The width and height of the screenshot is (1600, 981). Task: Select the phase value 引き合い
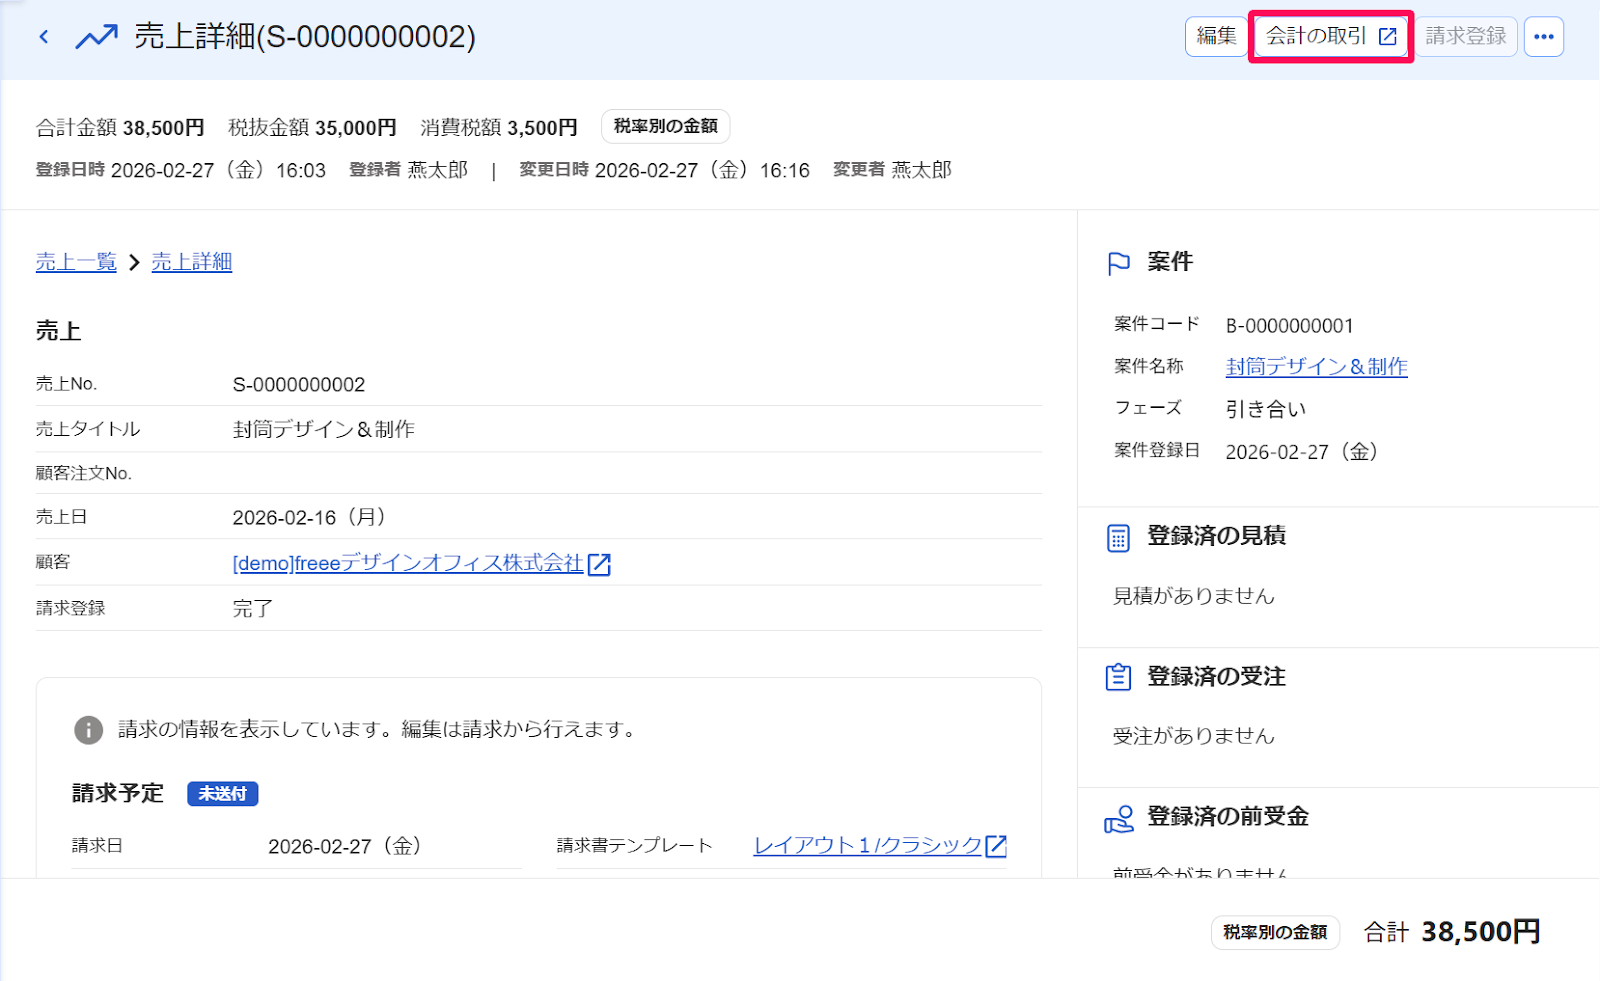(x=1266, y=409)
